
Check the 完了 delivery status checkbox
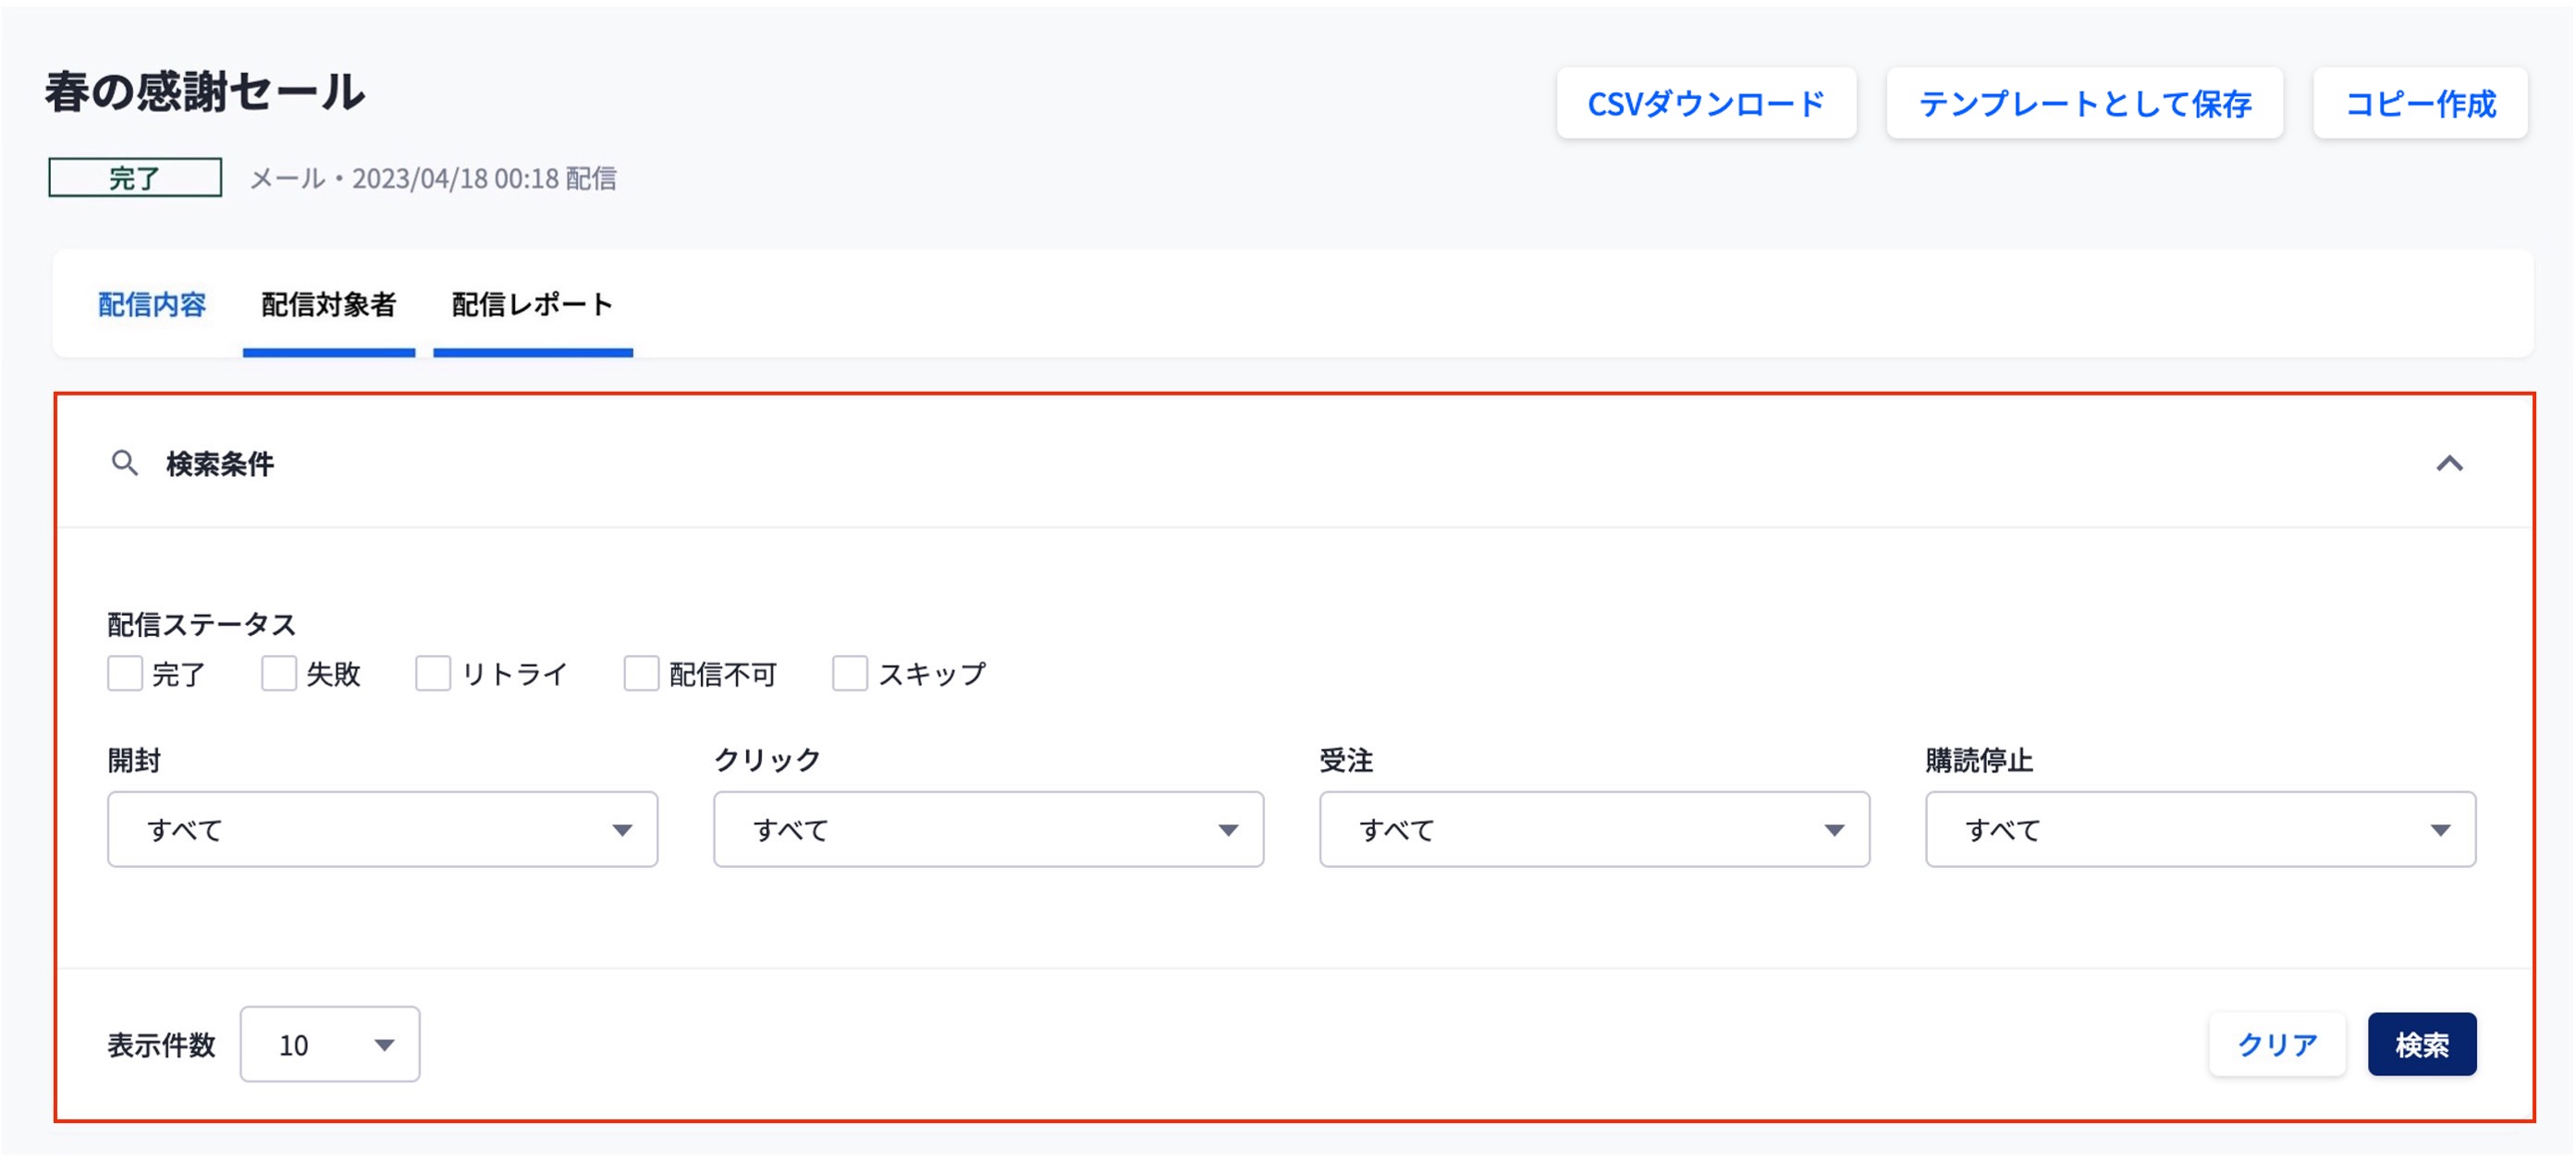pos(124,675)
